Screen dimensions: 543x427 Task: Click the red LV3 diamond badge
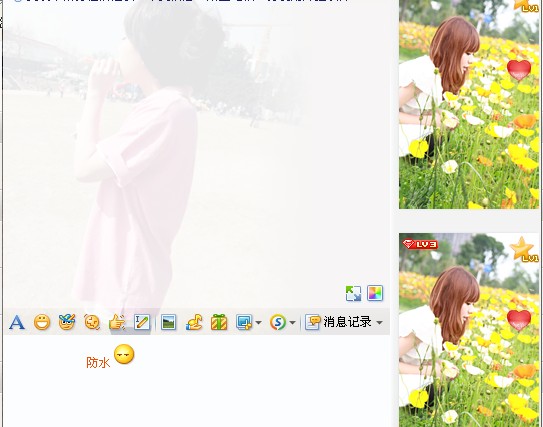420,244
